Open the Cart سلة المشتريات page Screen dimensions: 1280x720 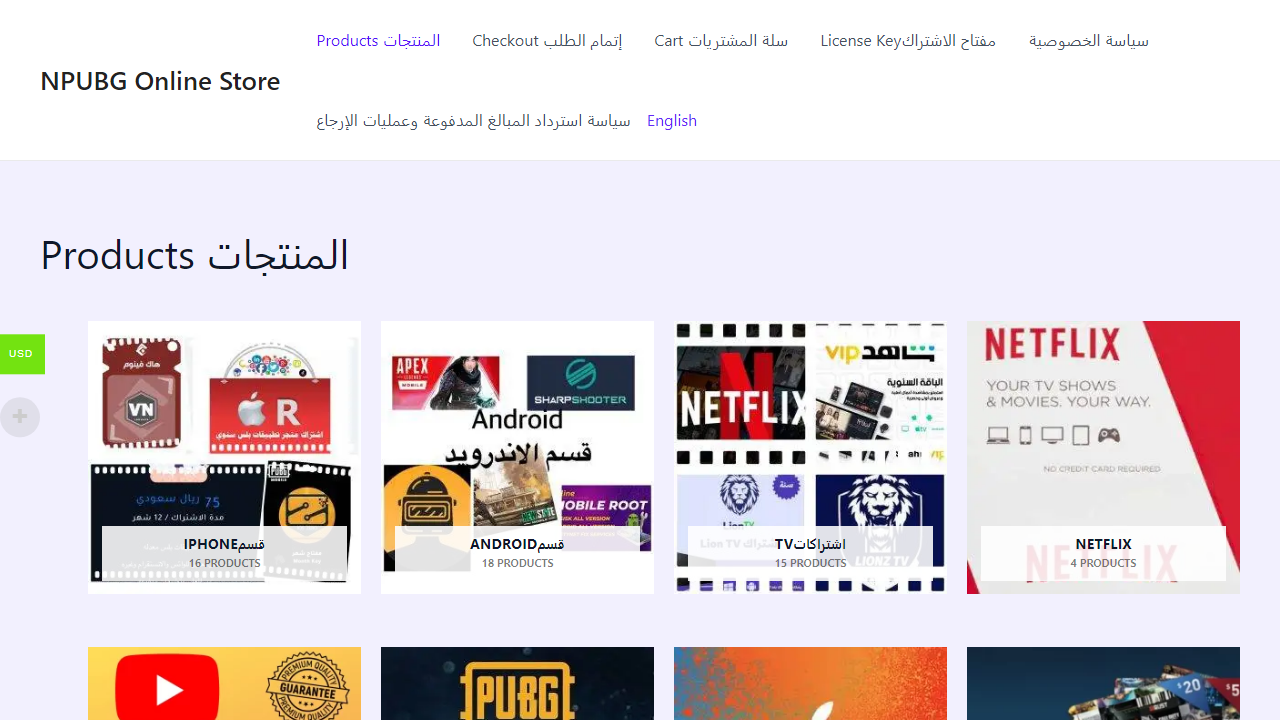coord(721,41)
